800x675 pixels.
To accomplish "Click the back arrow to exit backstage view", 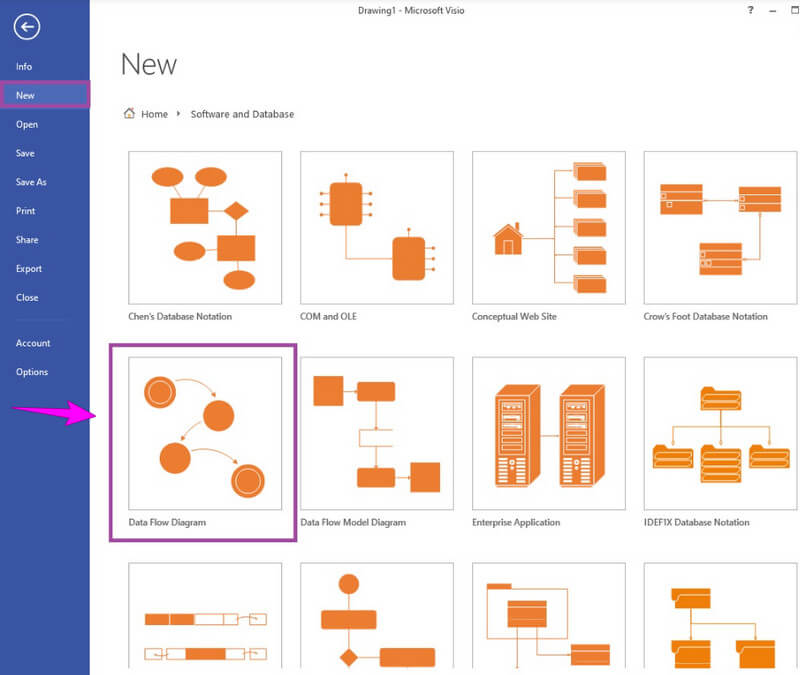I will coord(30,28).
